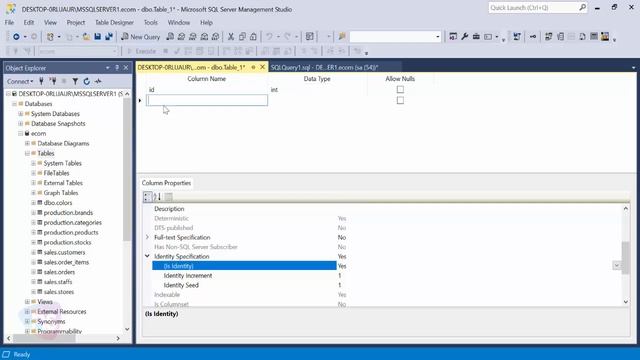Viewport: 640px width, 360px height.
Task: Click the Object Explorer horizontal scrollbar thumb
Action: (44, 338)
